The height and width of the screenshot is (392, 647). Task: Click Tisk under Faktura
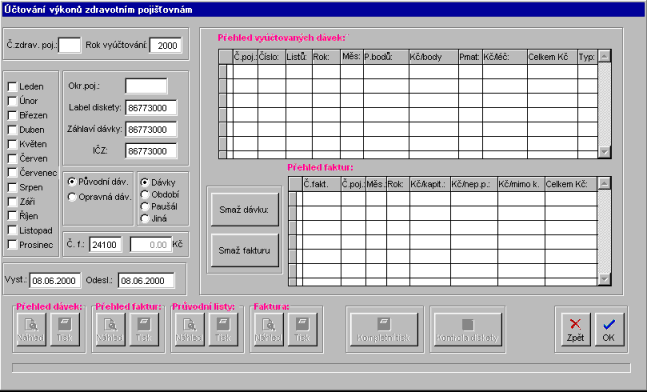302,329
